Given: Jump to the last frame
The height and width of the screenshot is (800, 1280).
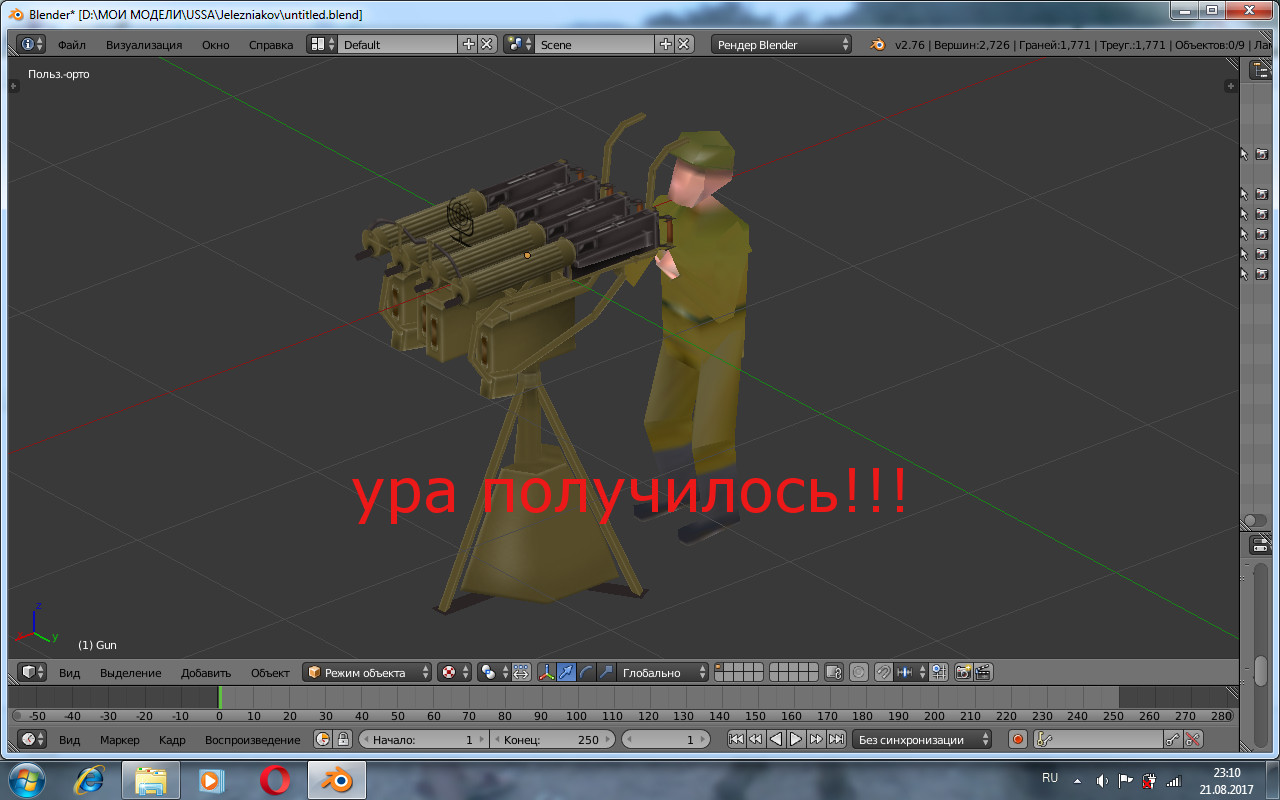Looking at the screenshot, I should coord(836,739).
